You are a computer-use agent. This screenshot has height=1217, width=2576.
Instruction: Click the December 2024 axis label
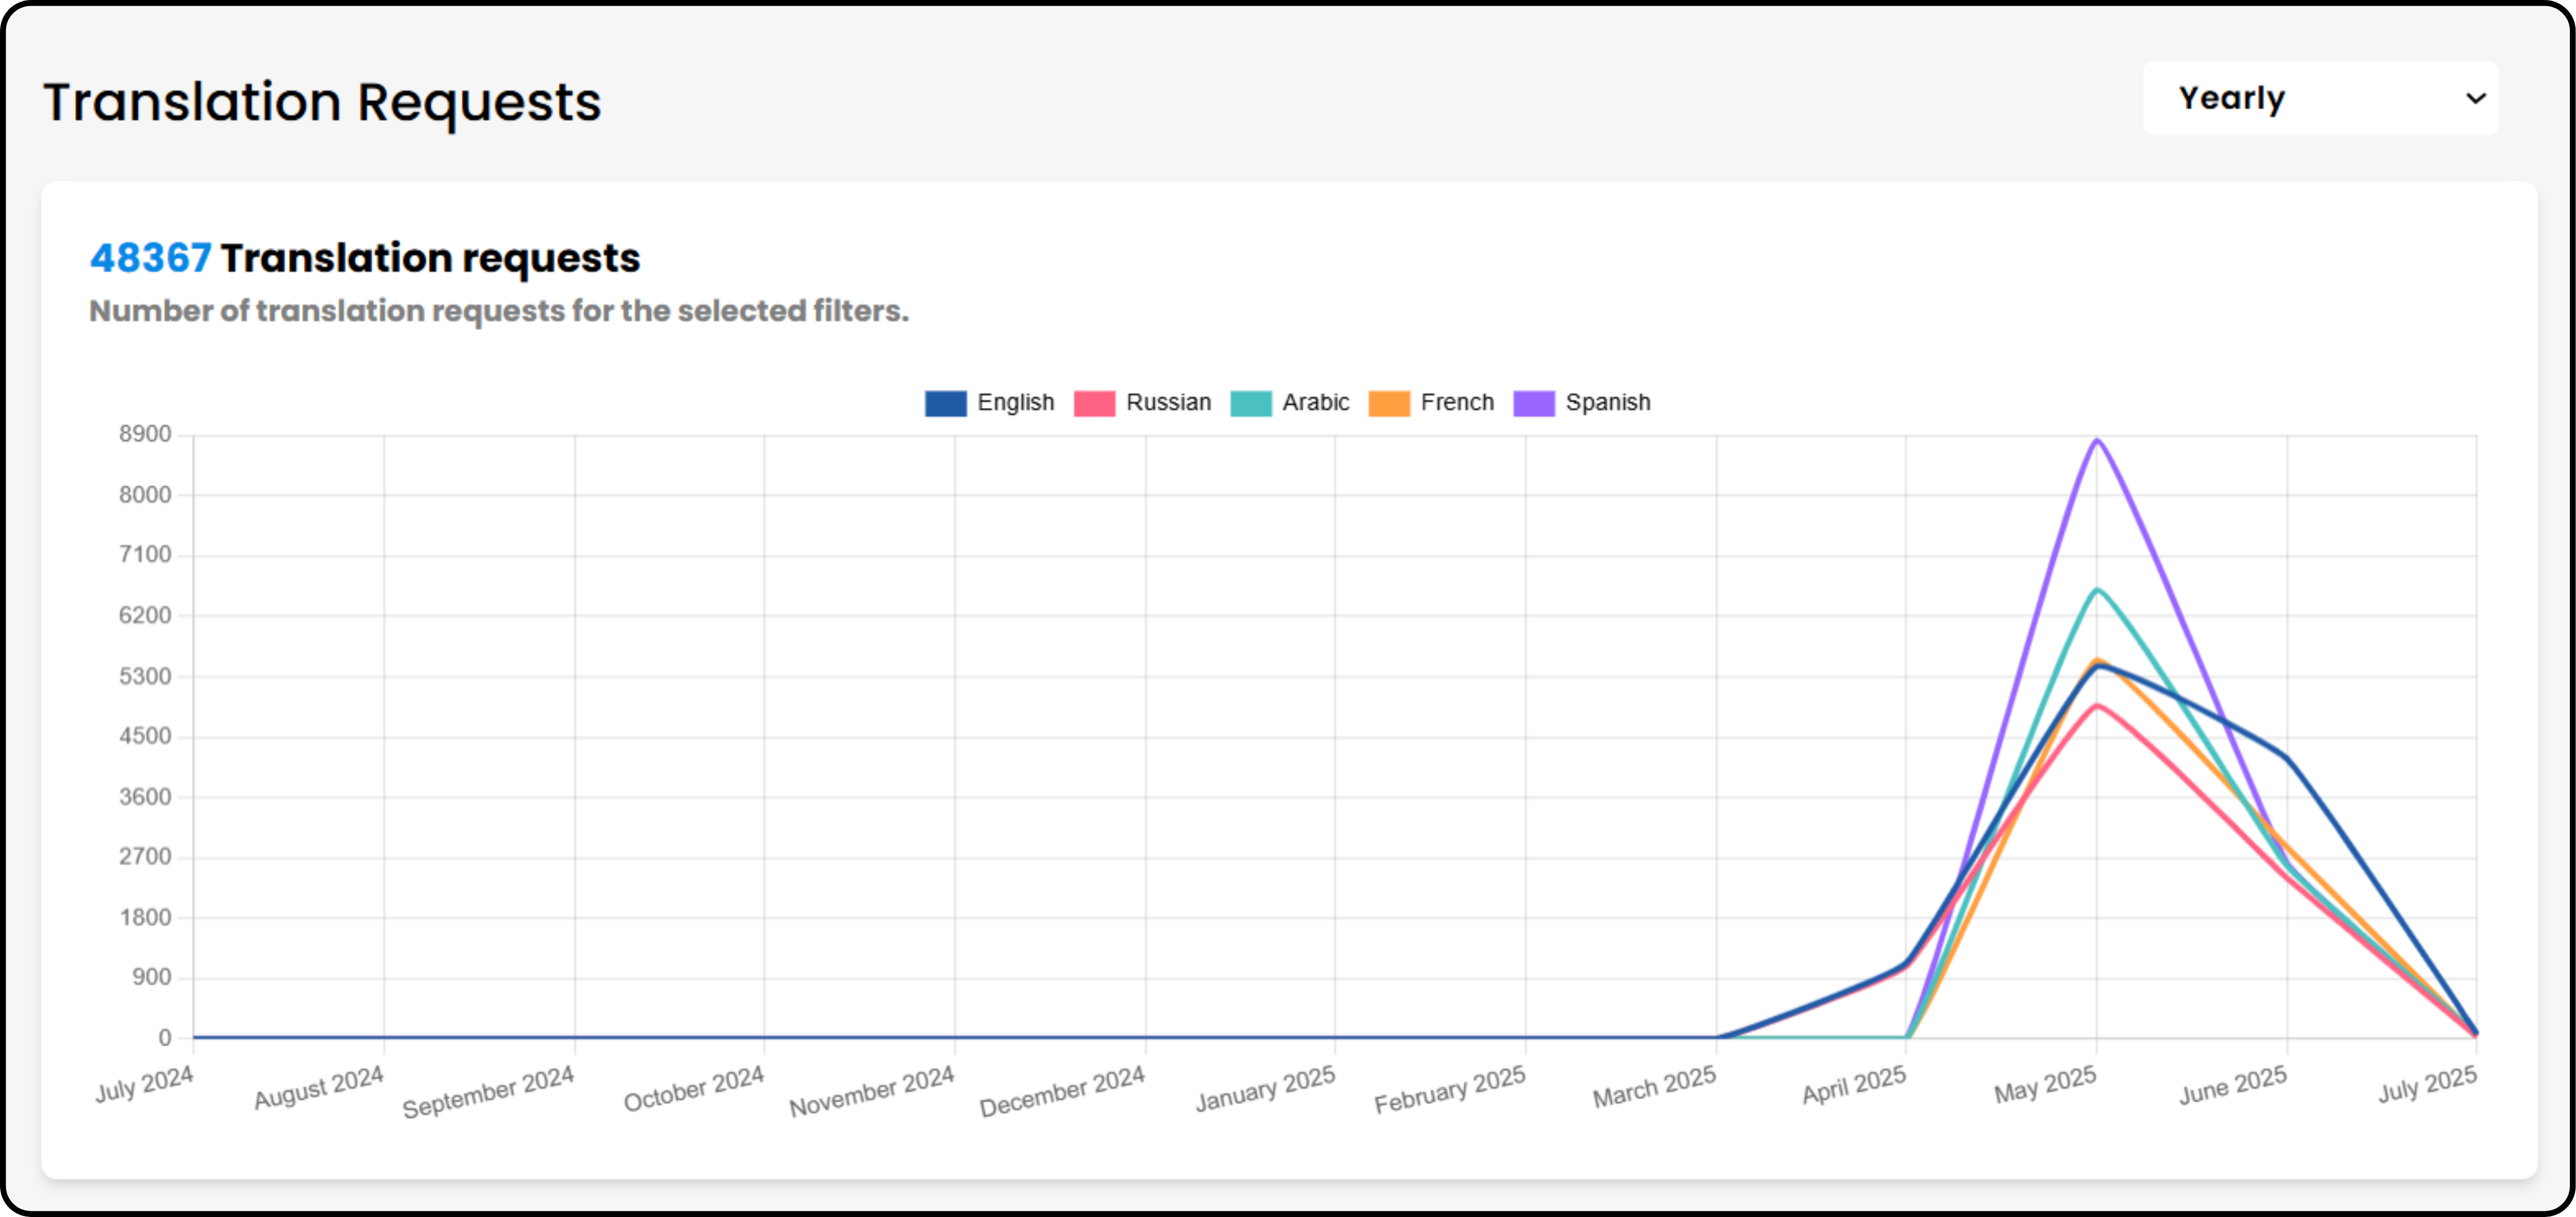pos(1062,1091)
